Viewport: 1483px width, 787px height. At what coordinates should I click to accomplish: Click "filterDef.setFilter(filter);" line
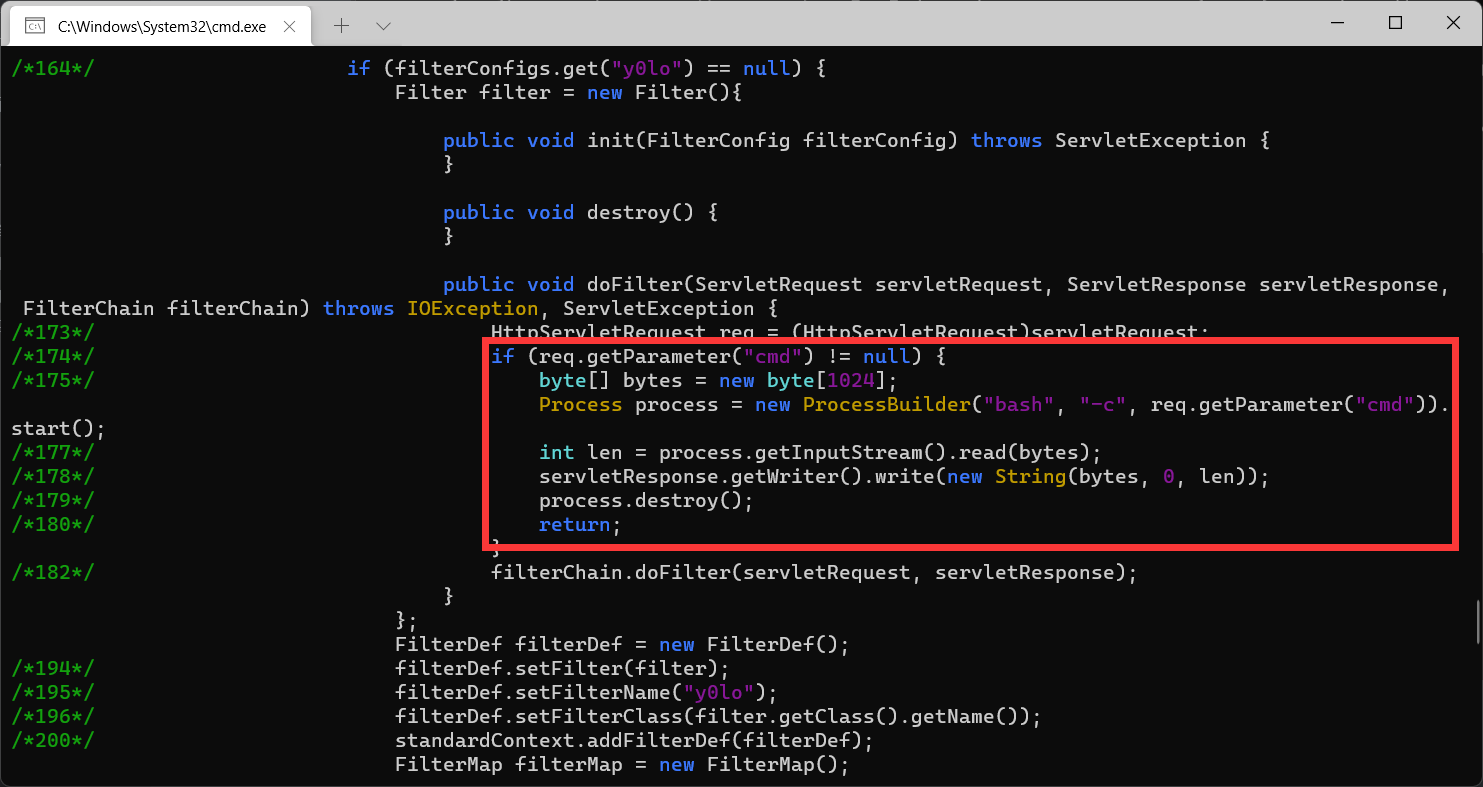click(562, 669)
